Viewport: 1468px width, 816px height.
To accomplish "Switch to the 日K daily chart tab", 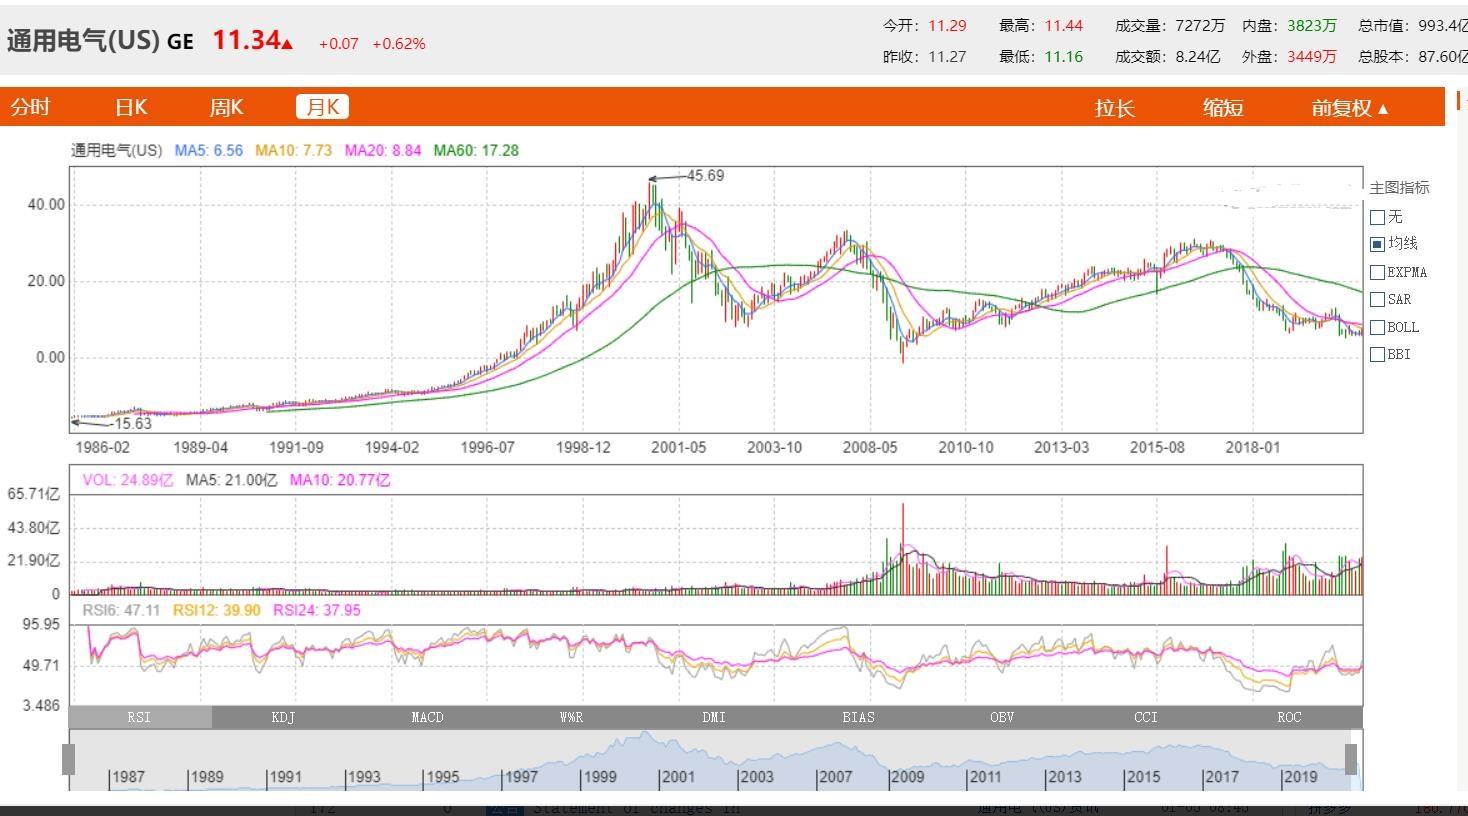I will tap(131, 107).
